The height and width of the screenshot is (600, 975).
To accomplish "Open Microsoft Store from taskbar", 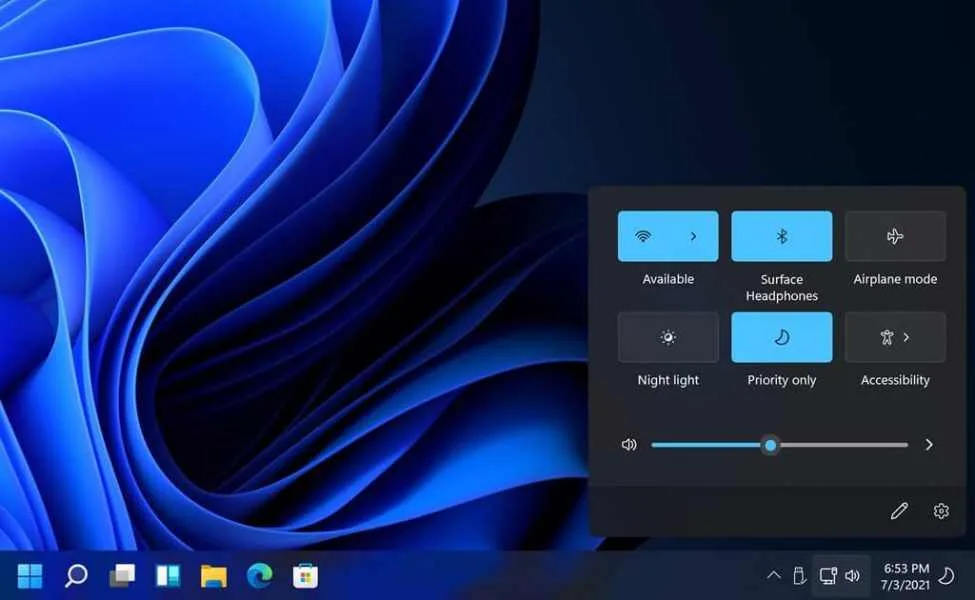I will [305, 576].
